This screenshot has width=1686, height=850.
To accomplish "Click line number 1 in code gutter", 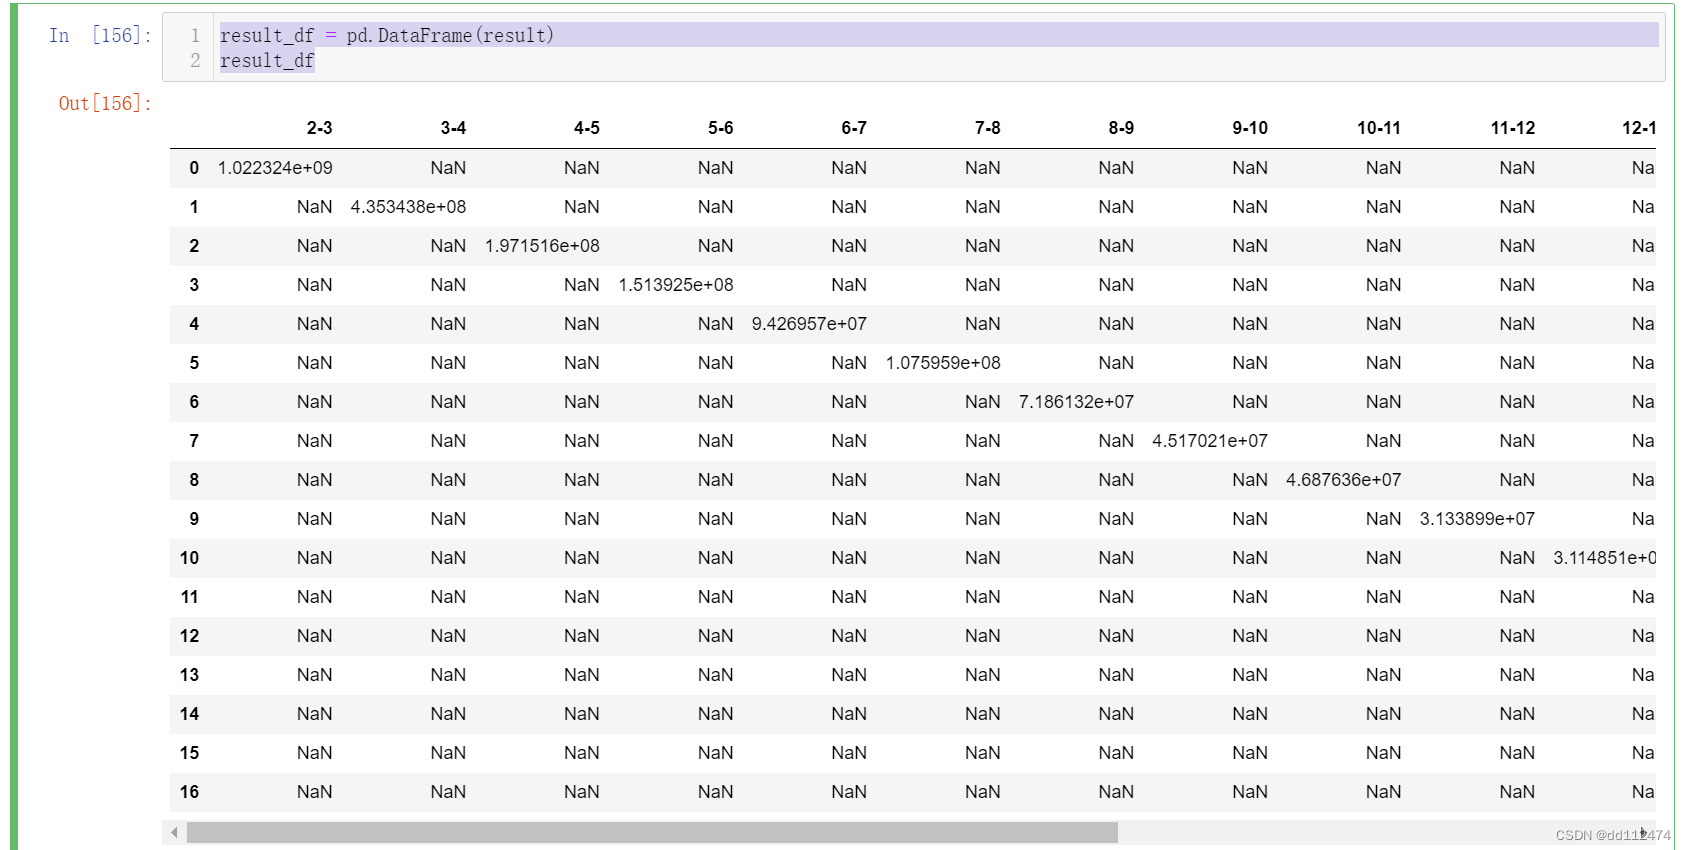I will pos(195,36).
